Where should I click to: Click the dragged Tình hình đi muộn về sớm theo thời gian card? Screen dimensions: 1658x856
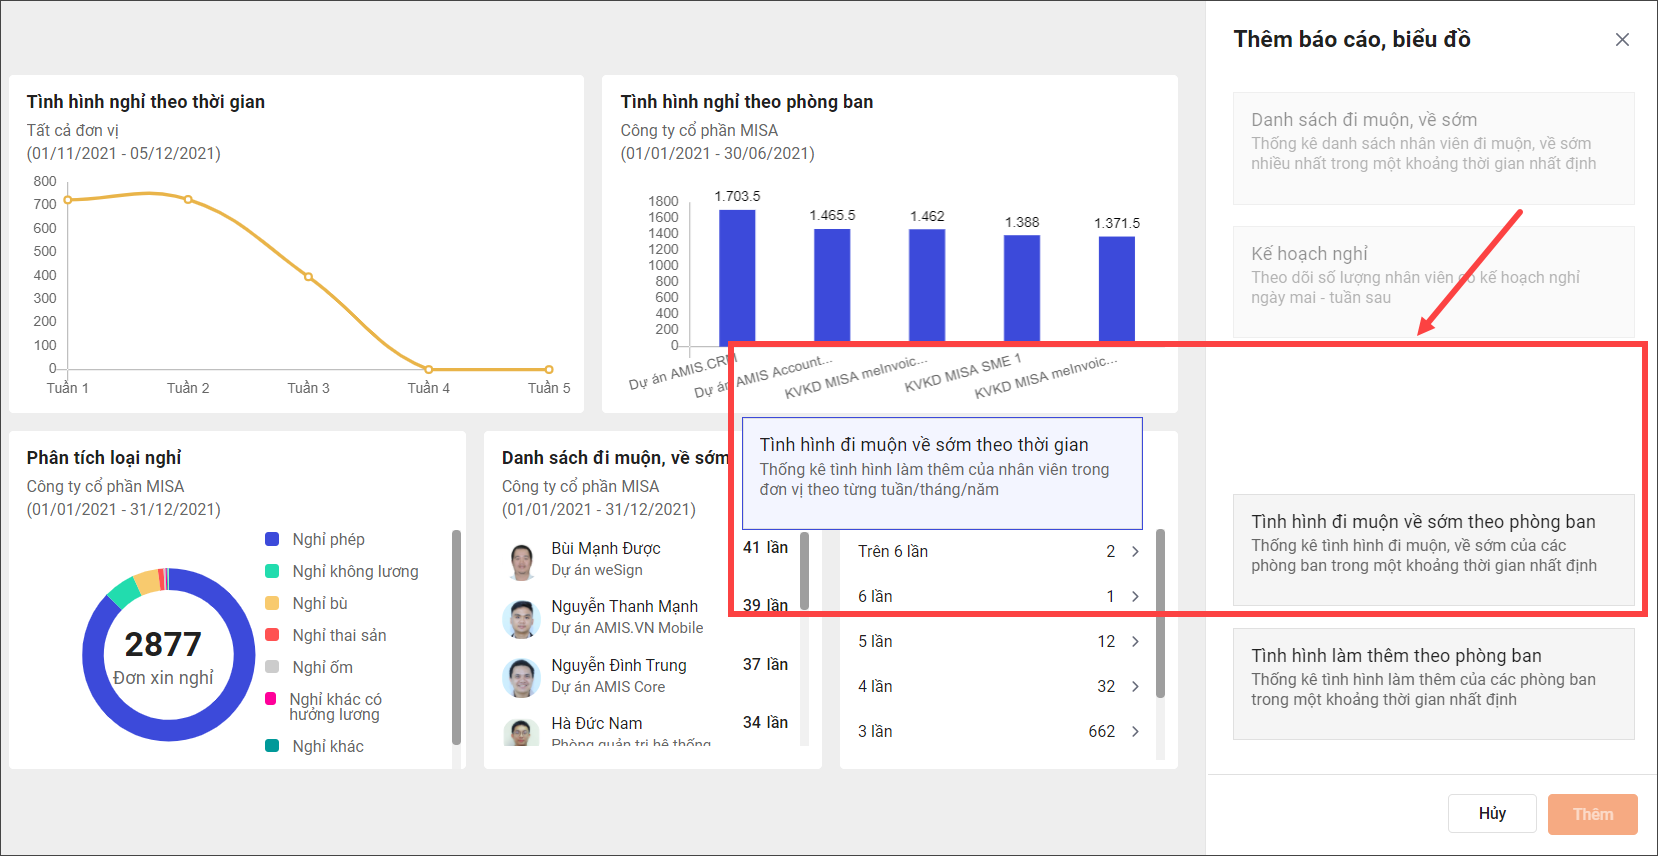coord(942,473)
